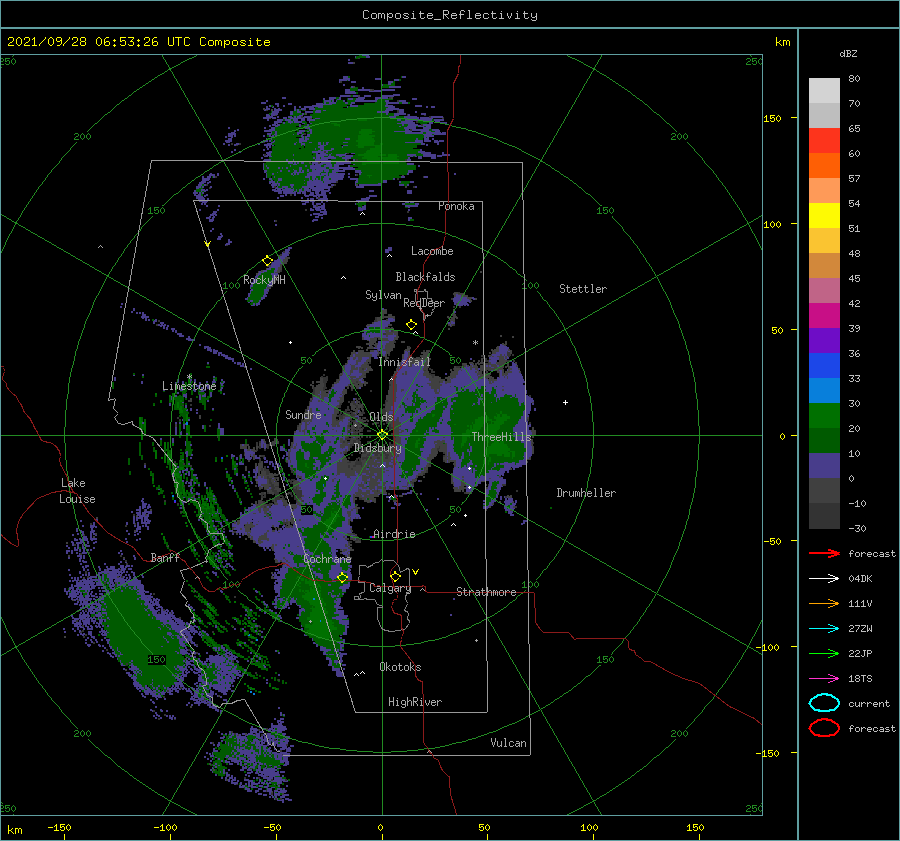Click the blue 33-36 dBZ swatch
Viewport: 900px width, 841px height.
[824, 366]
